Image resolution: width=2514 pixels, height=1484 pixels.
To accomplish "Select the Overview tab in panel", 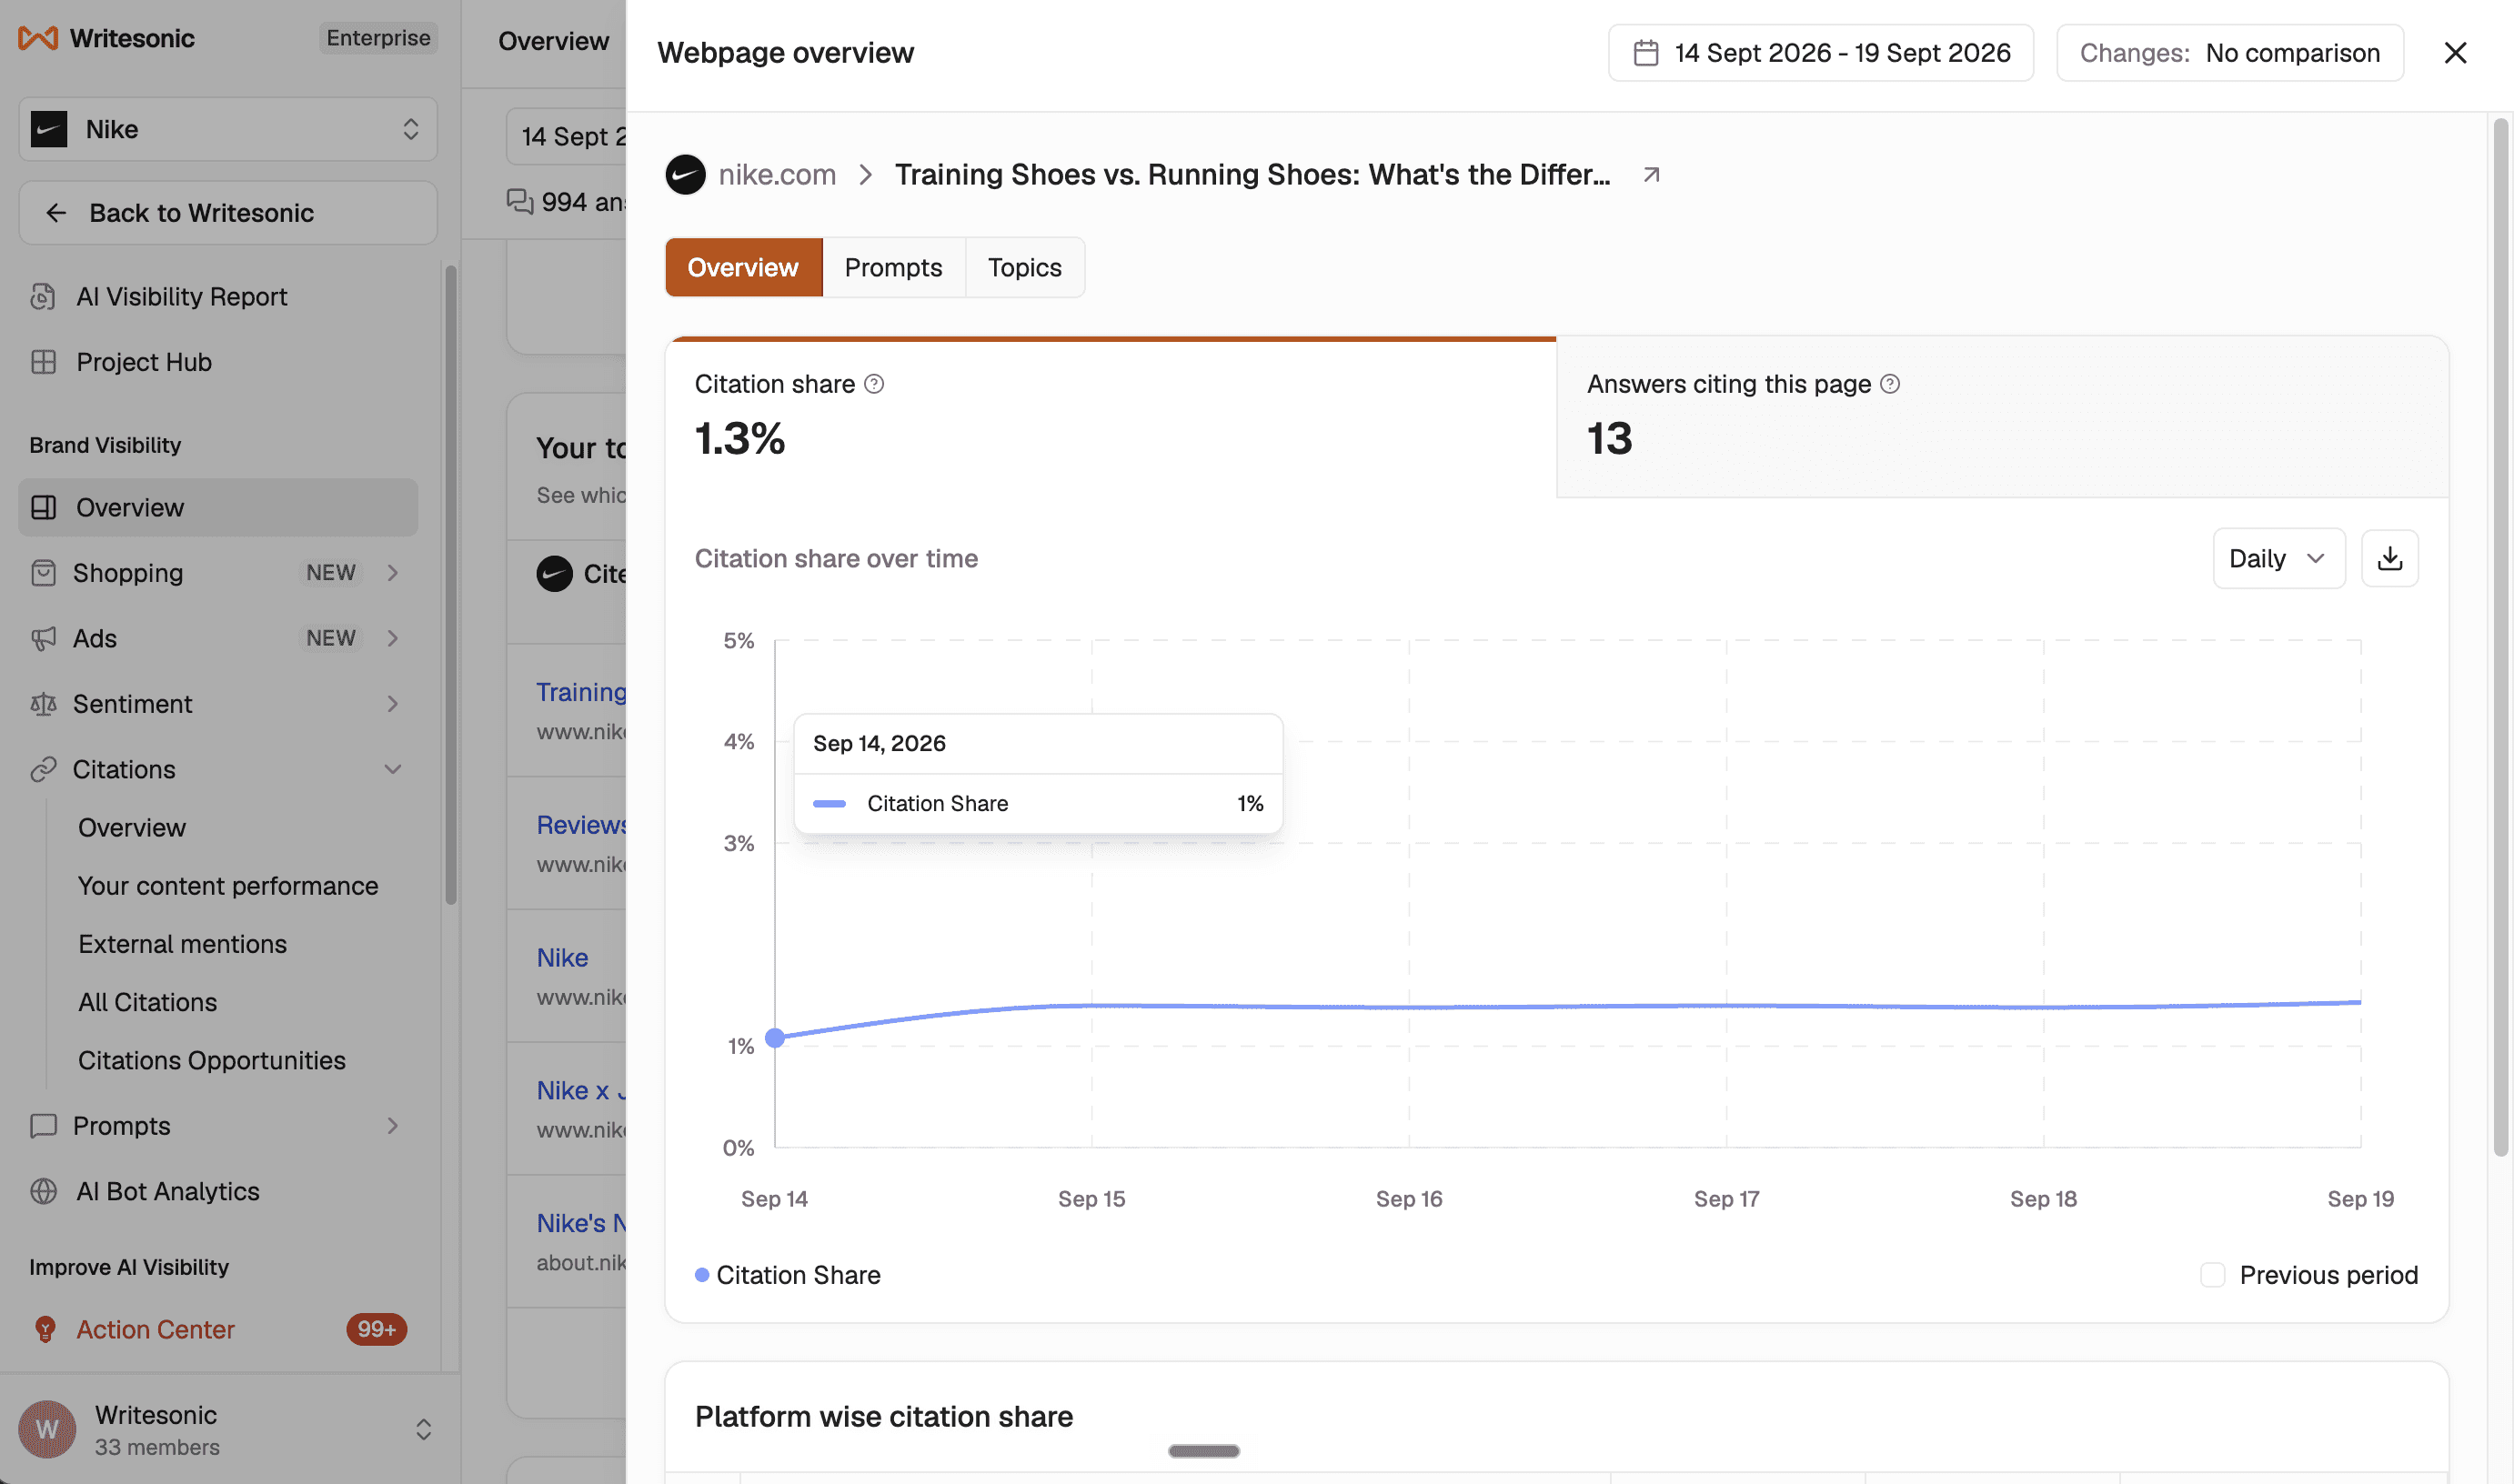I will coord(743,267).
